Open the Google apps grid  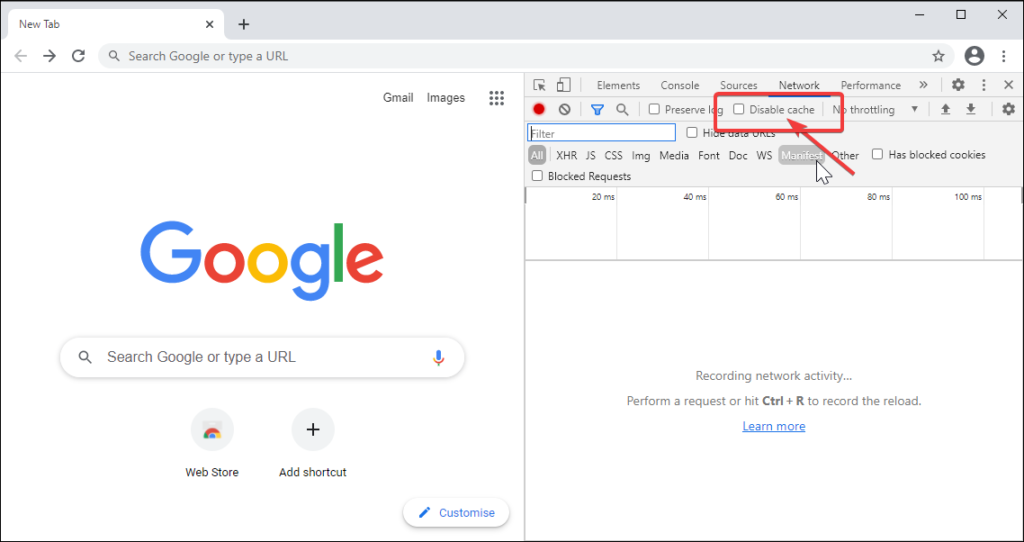point(496,98)
